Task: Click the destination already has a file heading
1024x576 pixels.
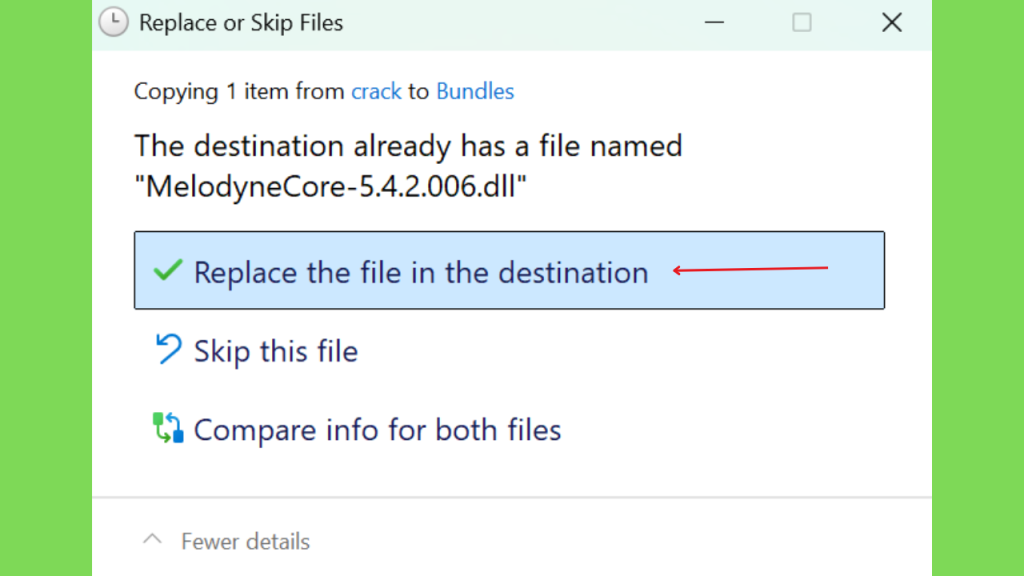Action: [408, 146]
